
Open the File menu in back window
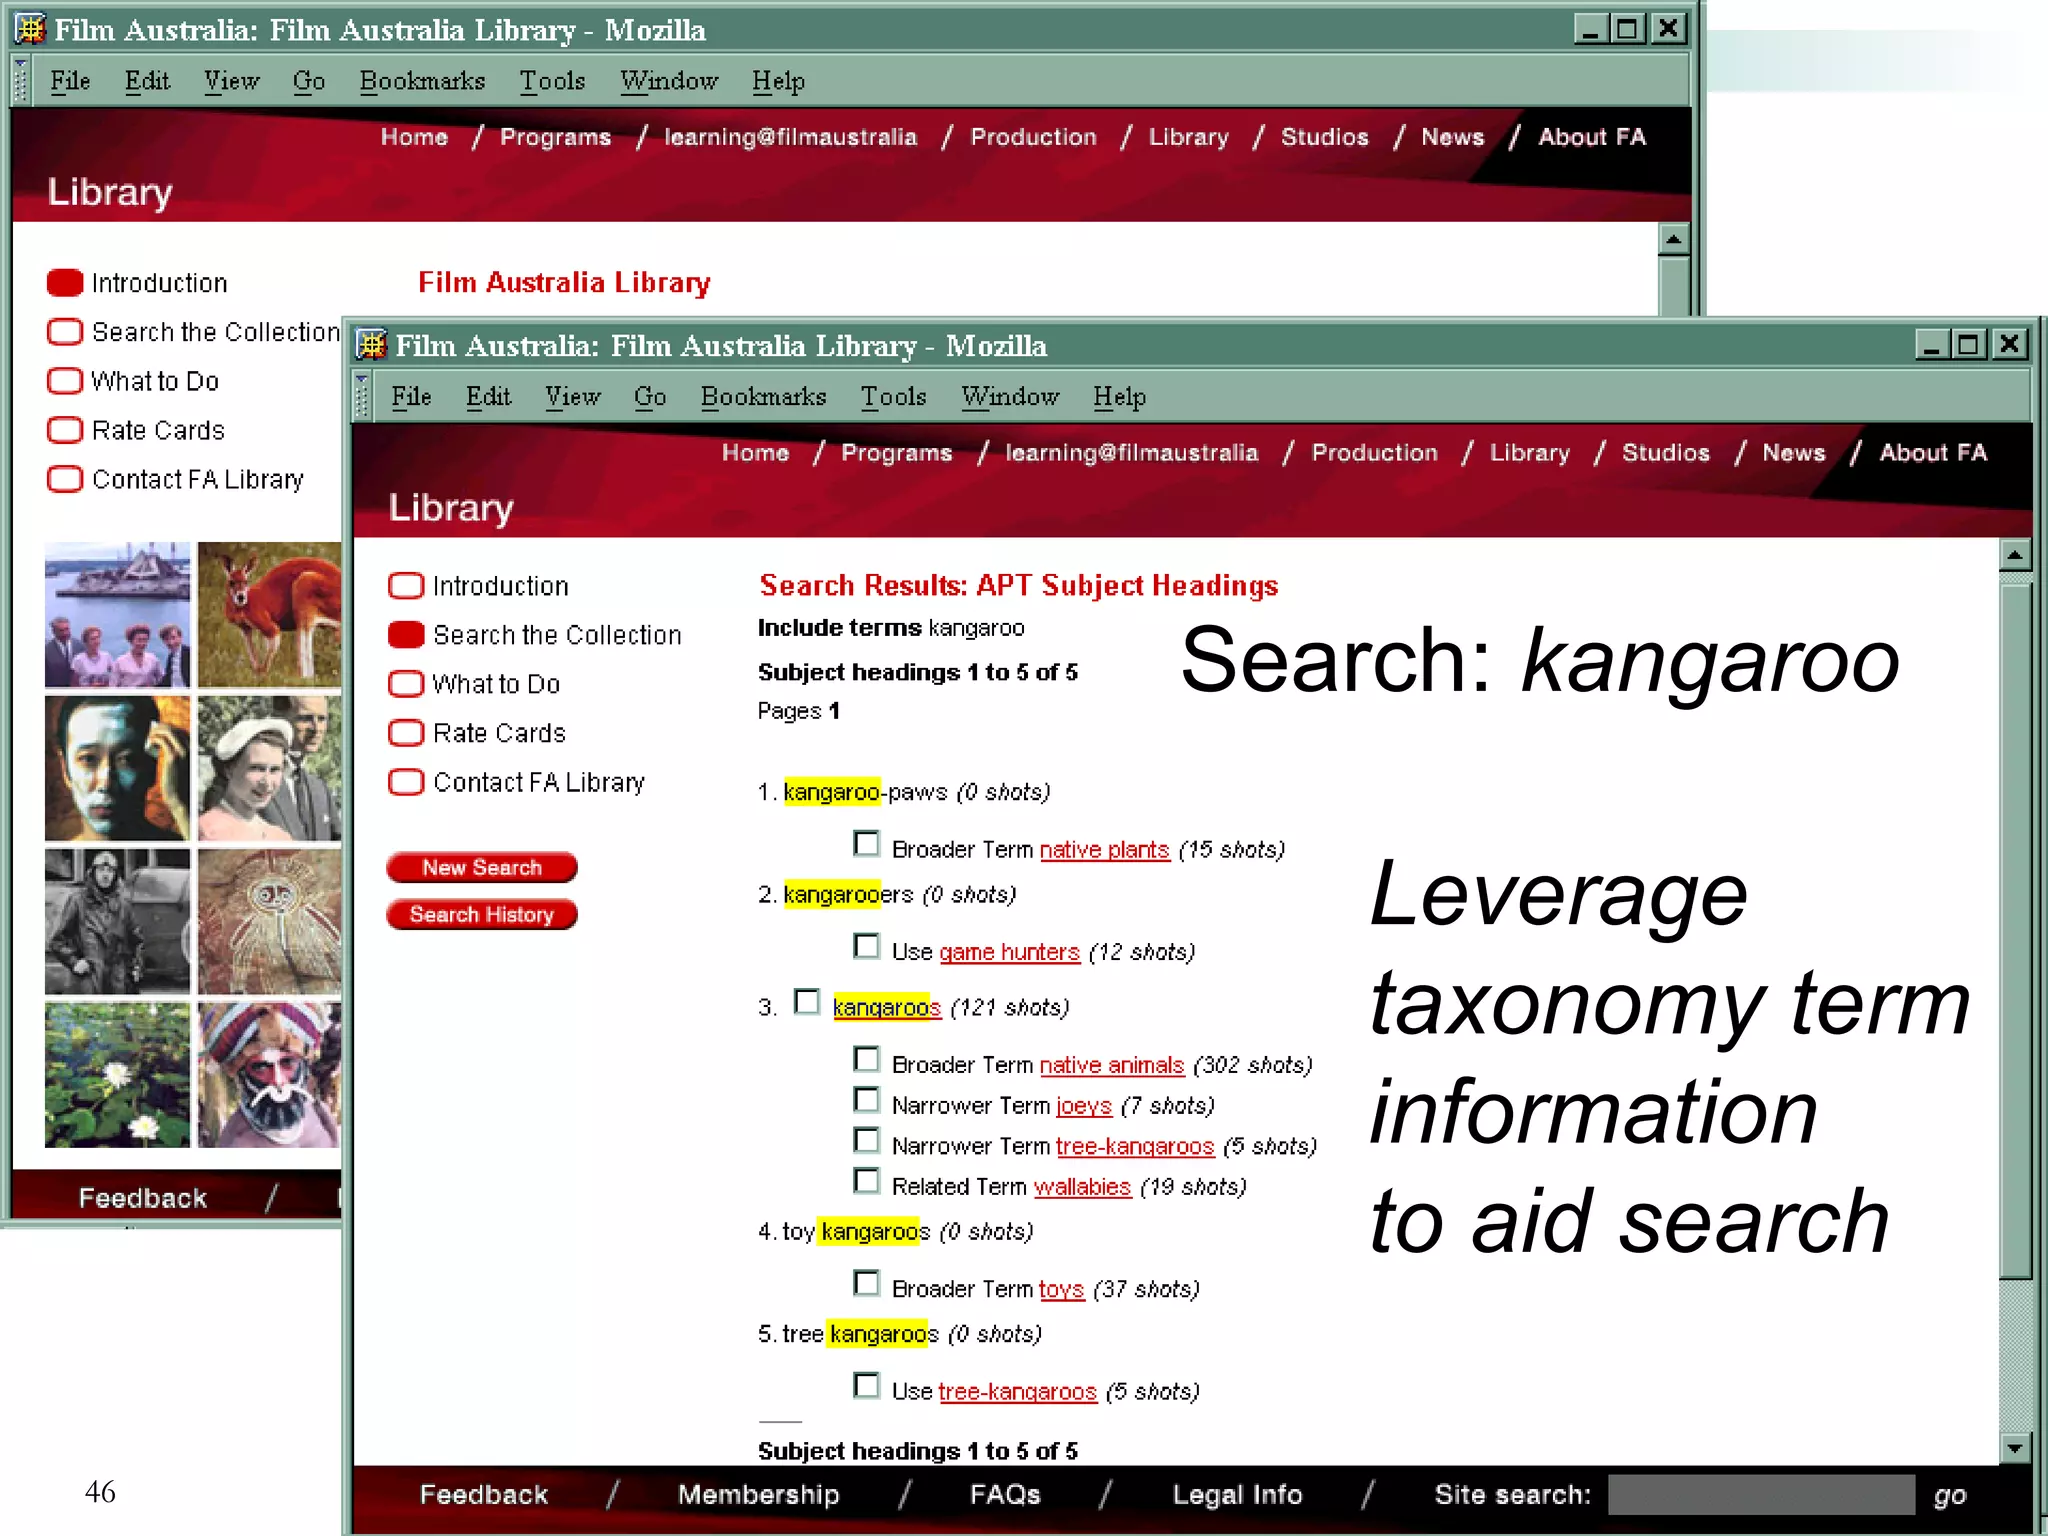(x=70, y=81)
